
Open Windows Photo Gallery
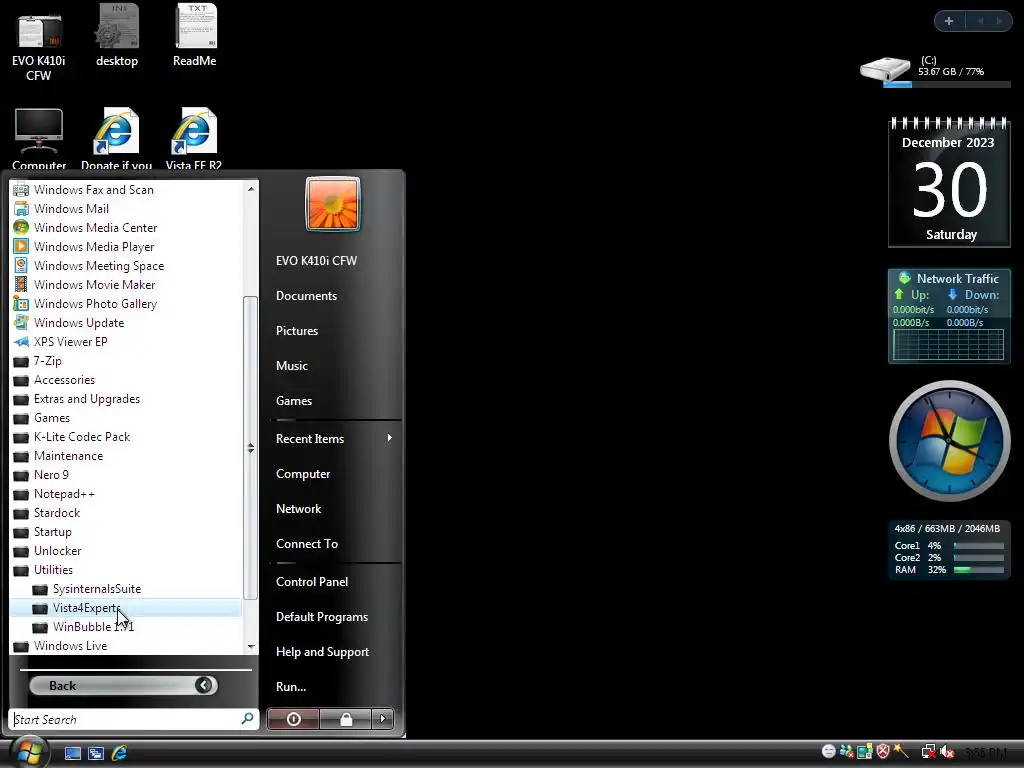pyautogui.click(x=126, y=304)
